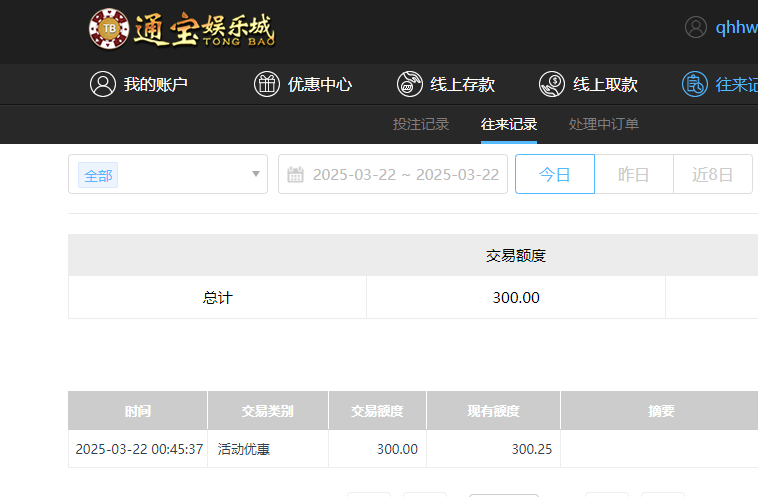This screenshot has width=758, height=497.
Task: Switch to 处理中订单 tab
Action: tap(603, 124)
